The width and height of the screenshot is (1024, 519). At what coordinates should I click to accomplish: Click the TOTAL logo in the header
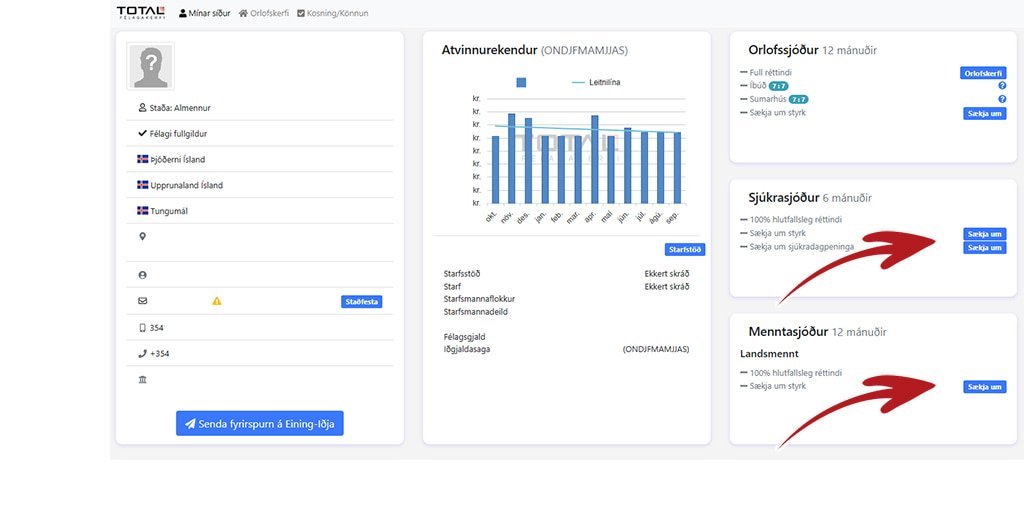[141, 12]
